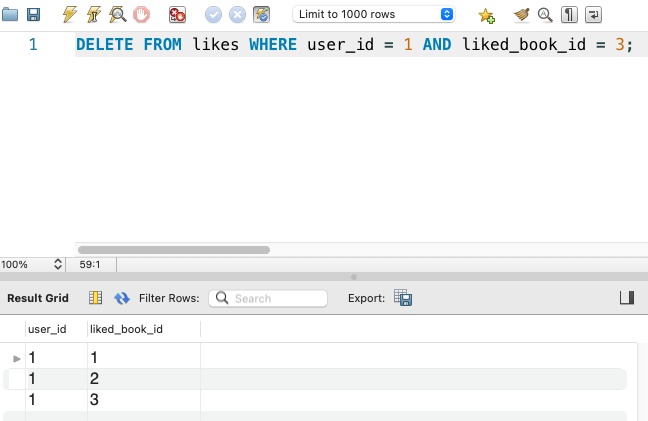The width and height of the screenshot is (648, 421).
Task: Select user_id cell in the first row
Action: 56,357
